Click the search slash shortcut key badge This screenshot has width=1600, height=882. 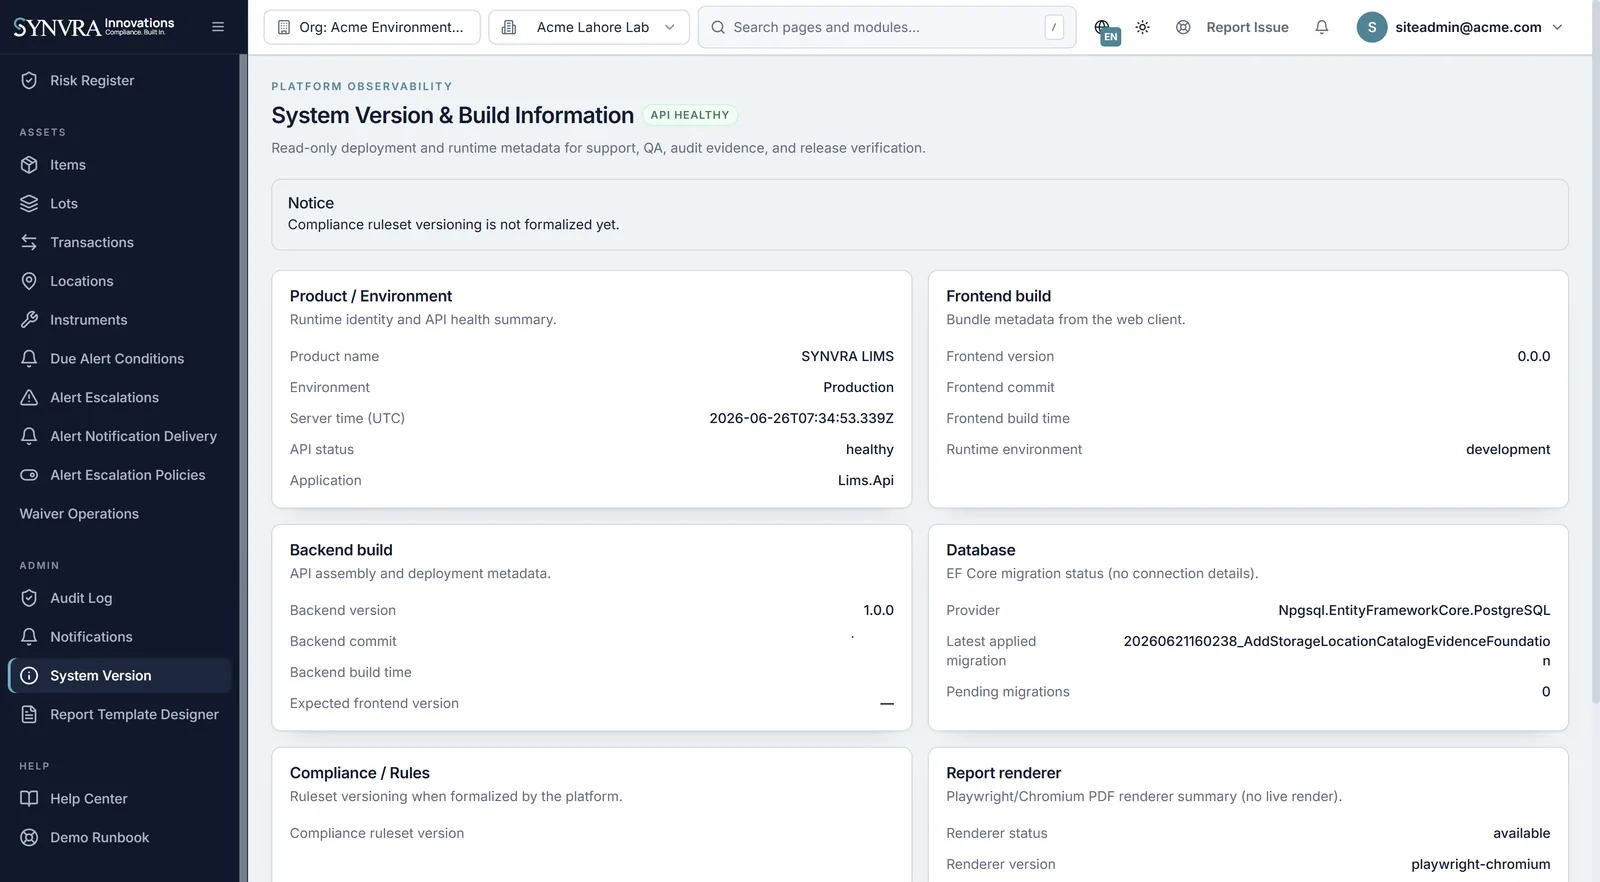1054,27
